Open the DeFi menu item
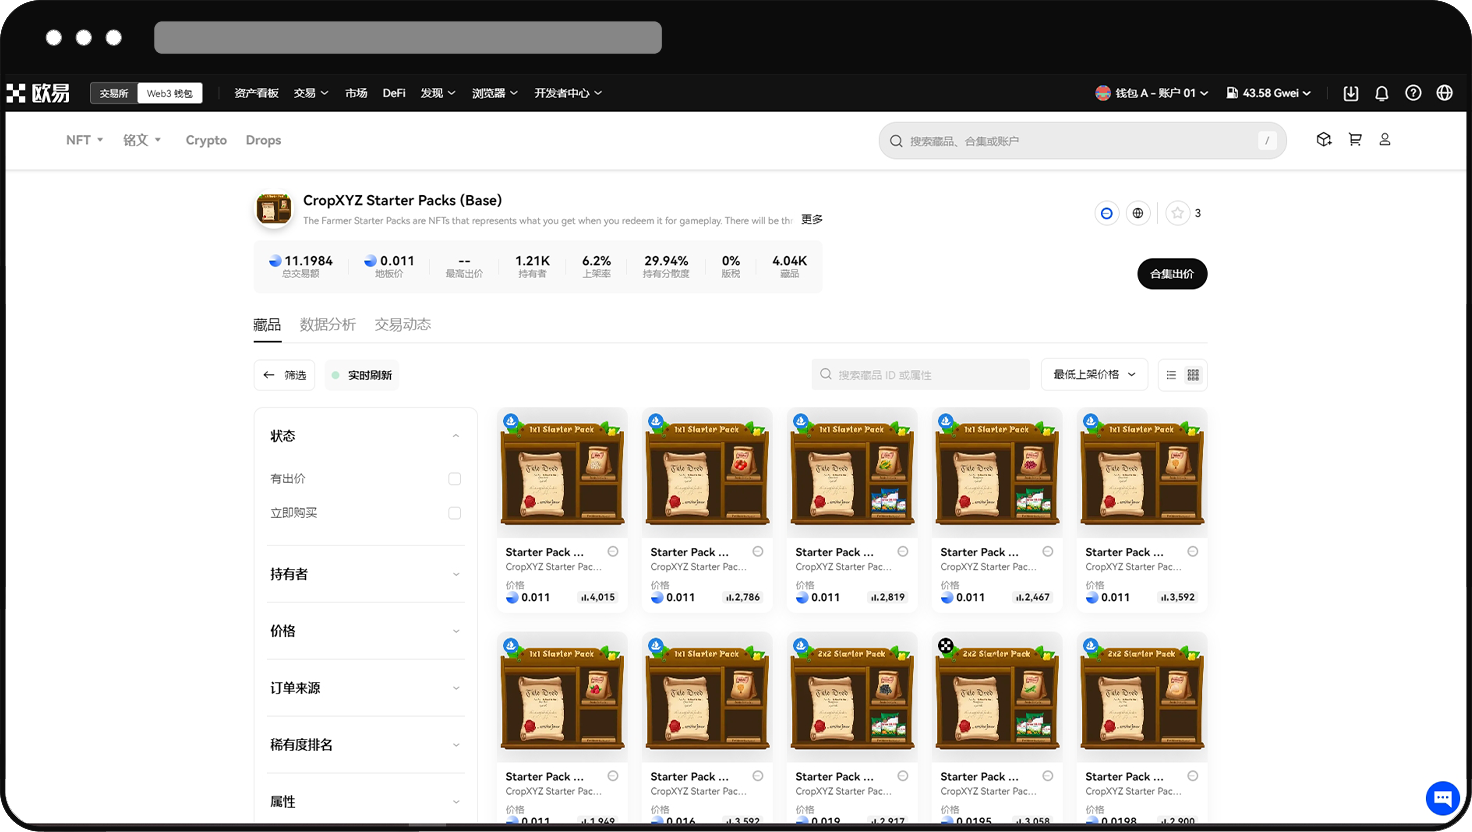 coord(394,93)
